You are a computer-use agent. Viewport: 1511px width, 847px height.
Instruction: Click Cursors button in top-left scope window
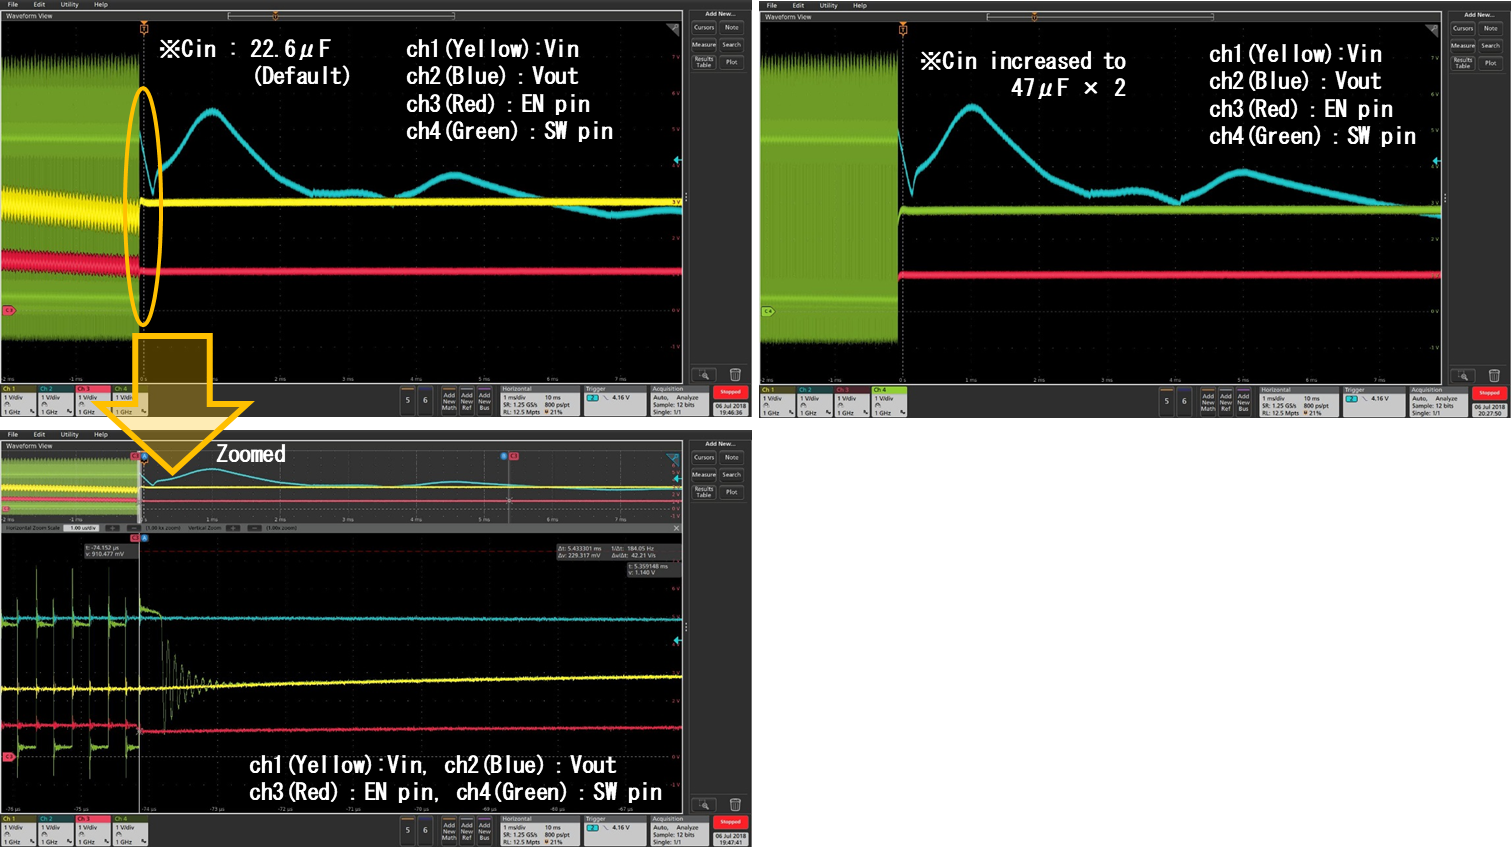tap(704, 27)
